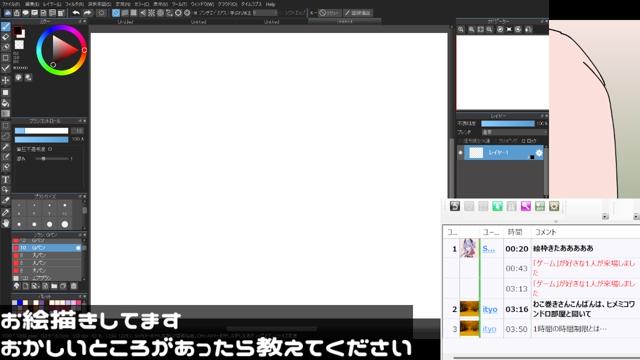Select the Hand pan tool
This screenshot has width=640, height=360.
coord(5,223)
